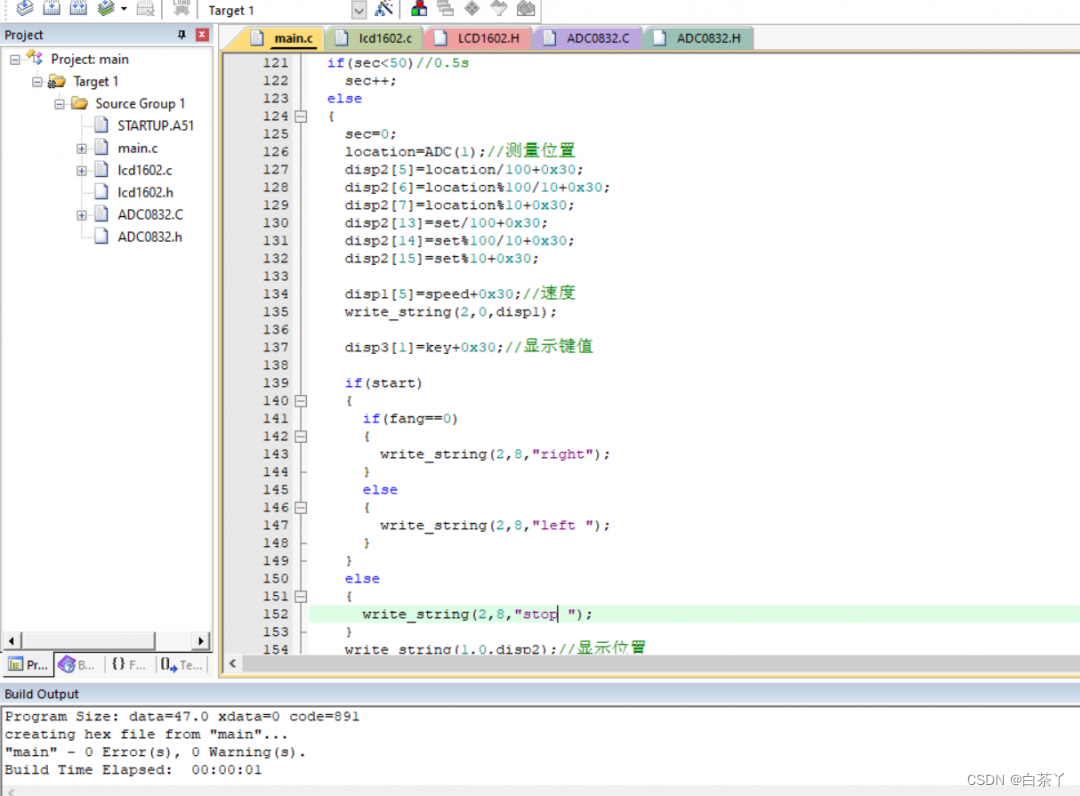Expand the main.c node in project tree
Image resolution: width=1080 pixels, height=796 pixels.
pyautogui.click(x=81, y=148)
